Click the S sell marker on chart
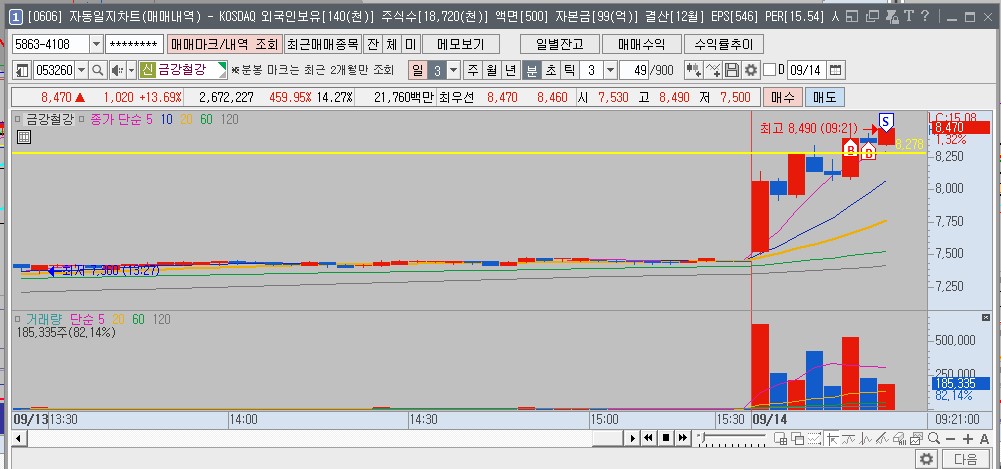The height and width of the screenshot is (469, 1001). pos(885,121)
